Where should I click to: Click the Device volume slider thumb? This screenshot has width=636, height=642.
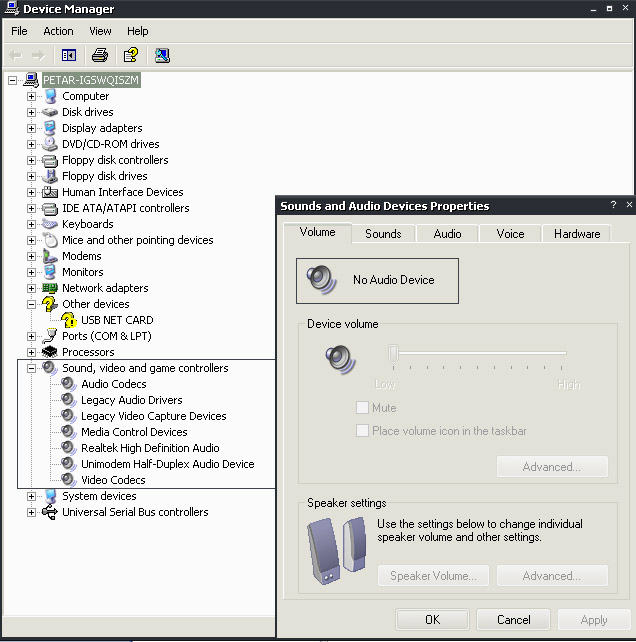tap(393, 354)
